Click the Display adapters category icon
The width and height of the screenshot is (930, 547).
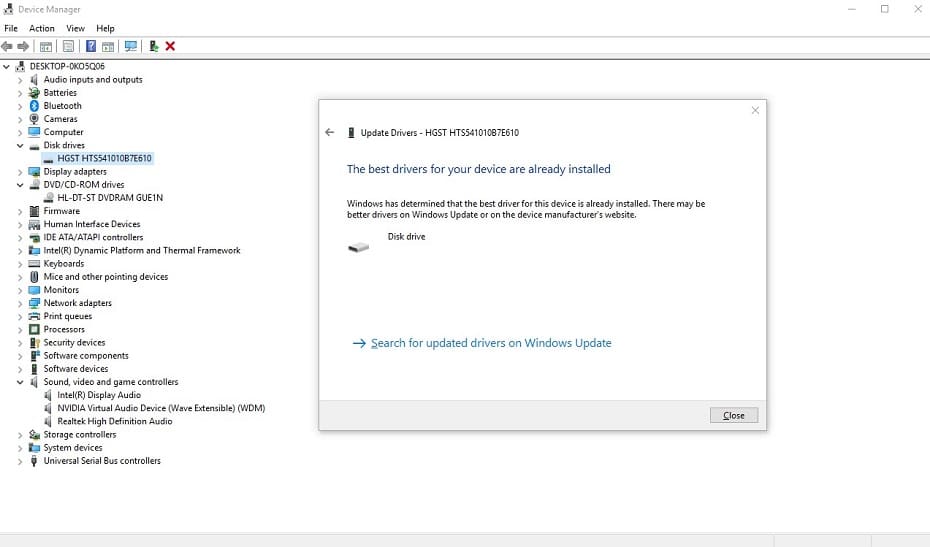tap(34, 171)
